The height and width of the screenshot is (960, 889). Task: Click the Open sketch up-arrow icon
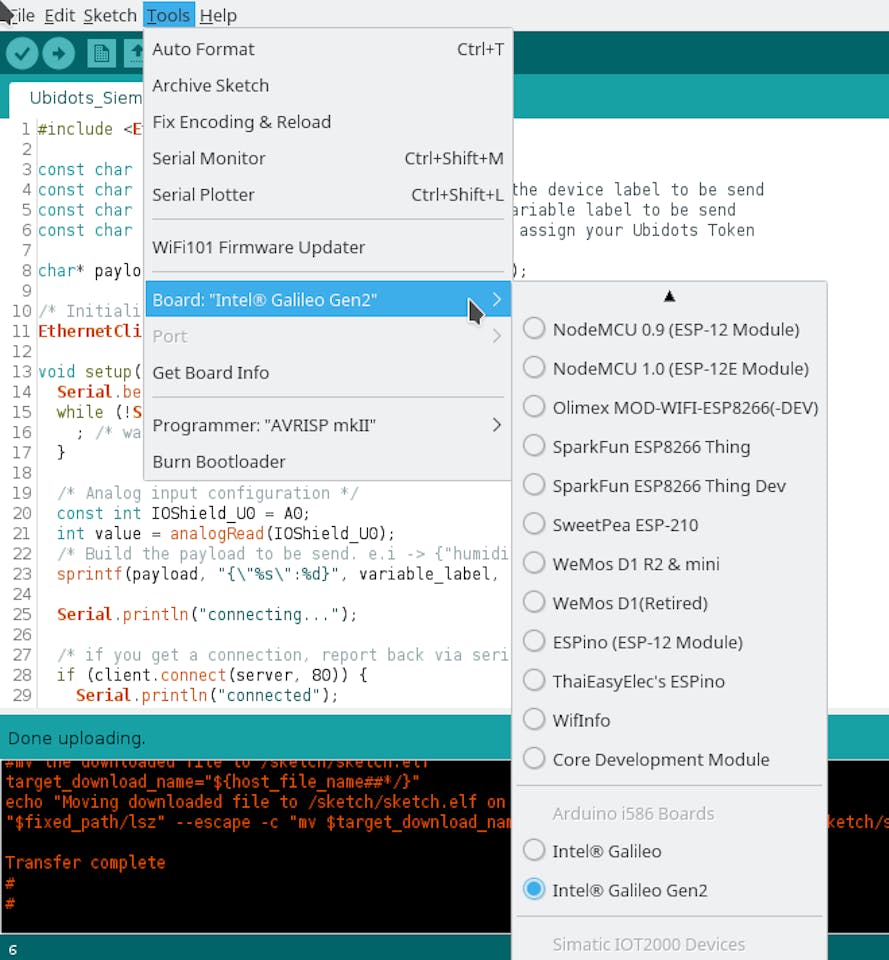134,54
